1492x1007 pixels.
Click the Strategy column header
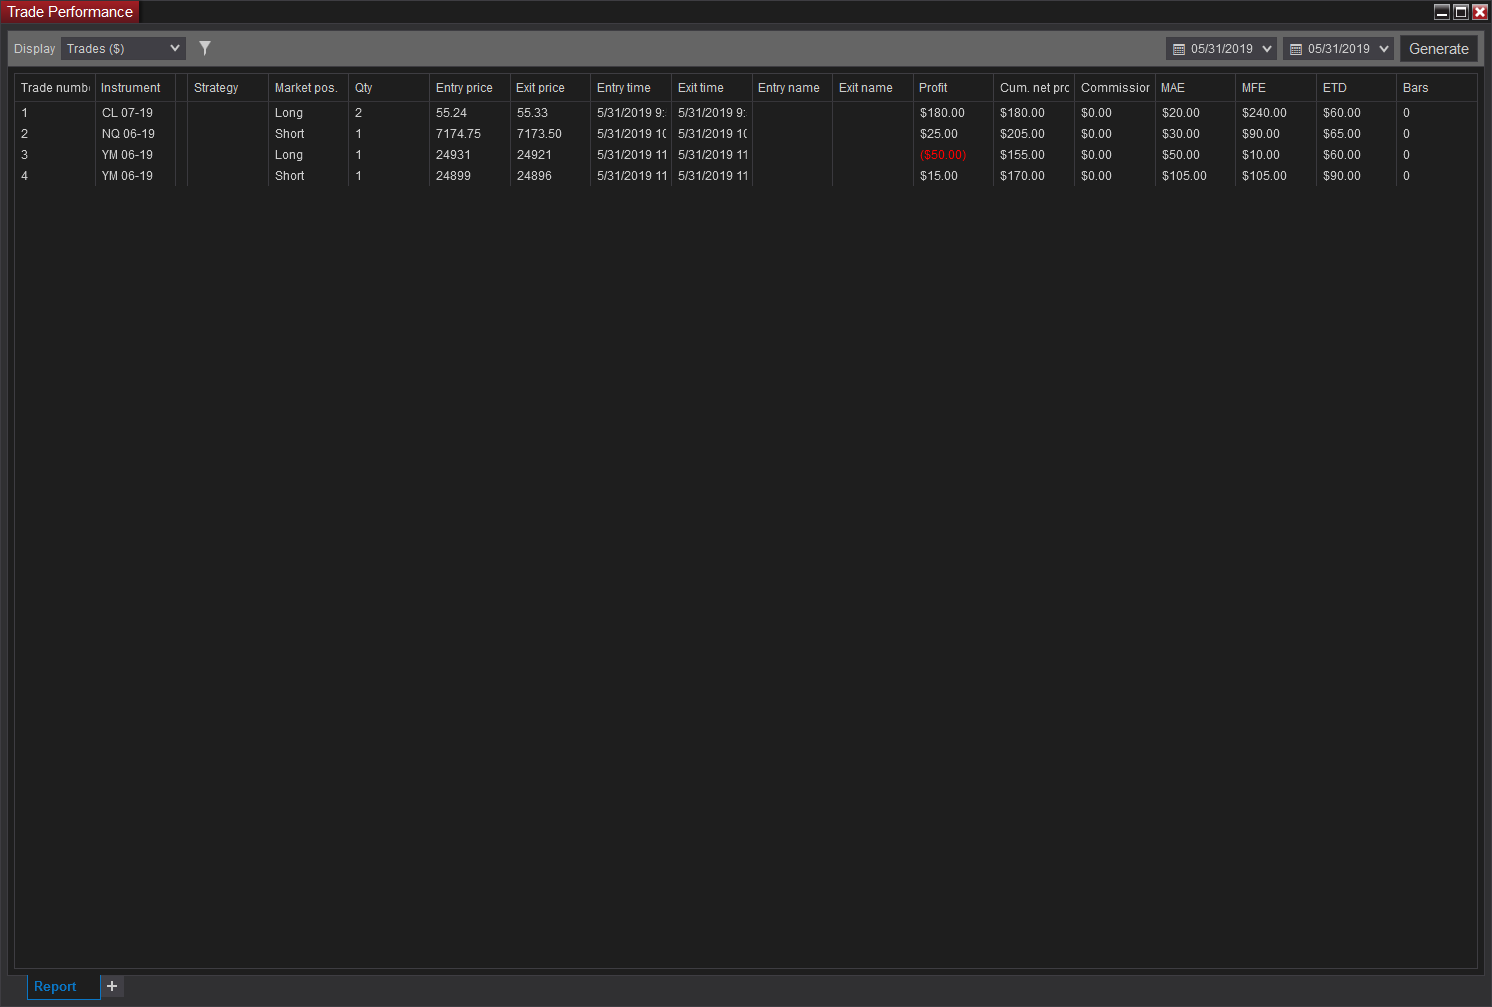coord(228,88)
